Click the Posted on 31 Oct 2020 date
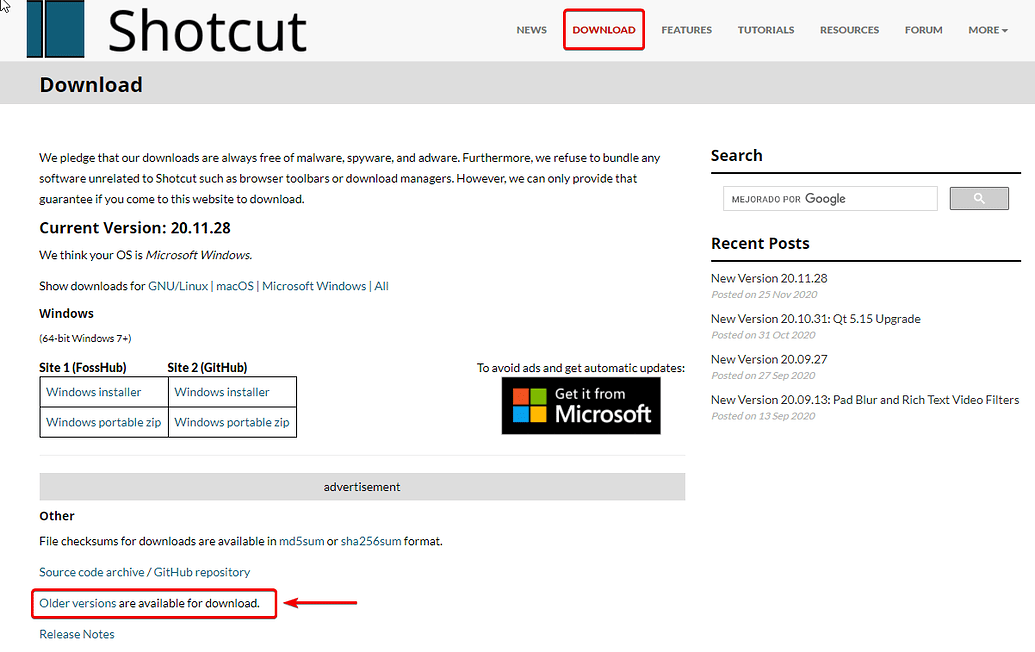 pyautogui.click(x=763, y=335)
